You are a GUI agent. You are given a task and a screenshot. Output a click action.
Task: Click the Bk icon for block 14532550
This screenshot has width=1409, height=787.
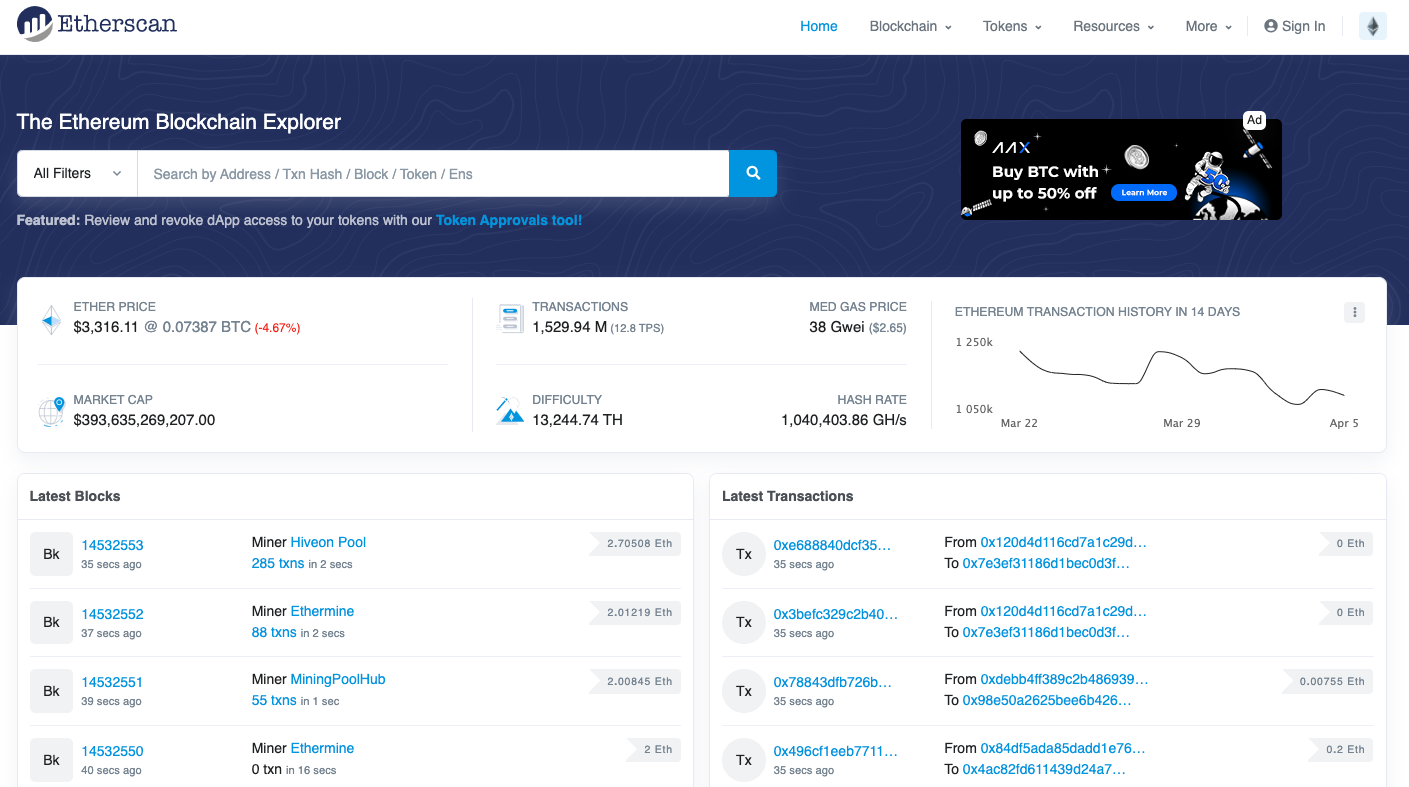point(51,760)
